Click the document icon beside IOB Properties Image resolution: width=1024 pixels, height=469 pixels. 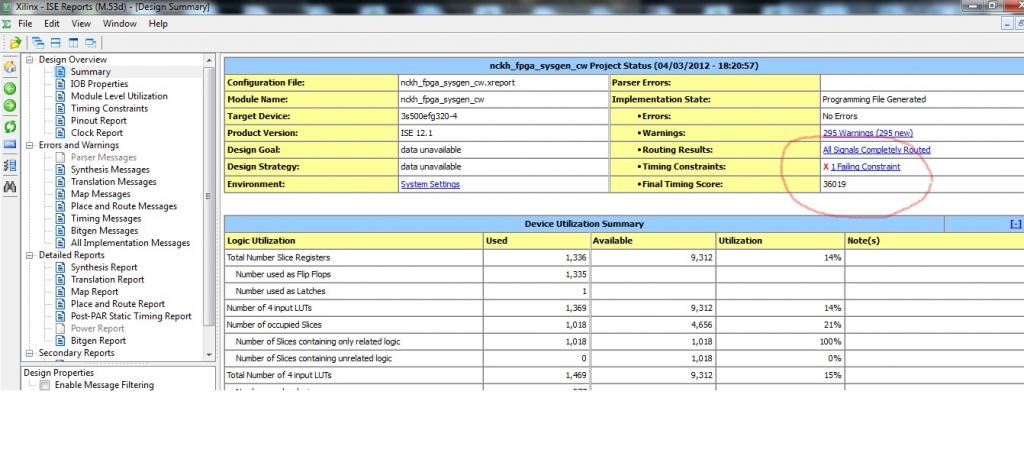point(61,84)
